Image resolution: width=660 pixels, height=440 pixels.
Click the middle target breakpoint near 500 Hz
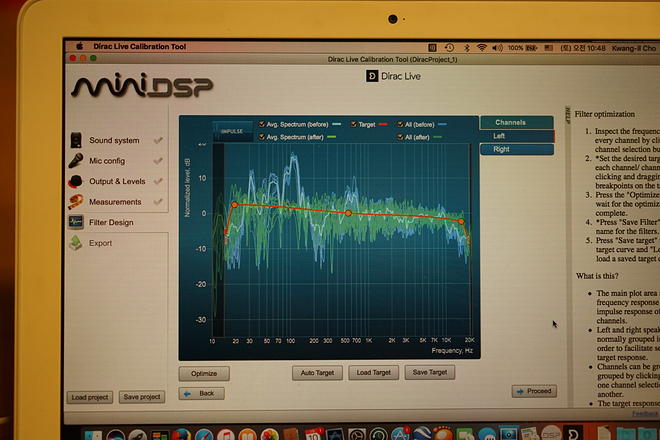point(349,213)
